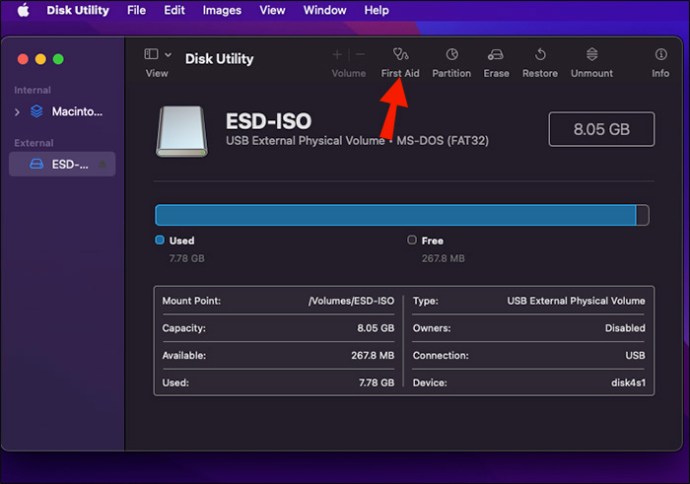This screenshot has height=484, width=690.
Task: Select the Restore toolbar icon
Action: click(540, 55)
